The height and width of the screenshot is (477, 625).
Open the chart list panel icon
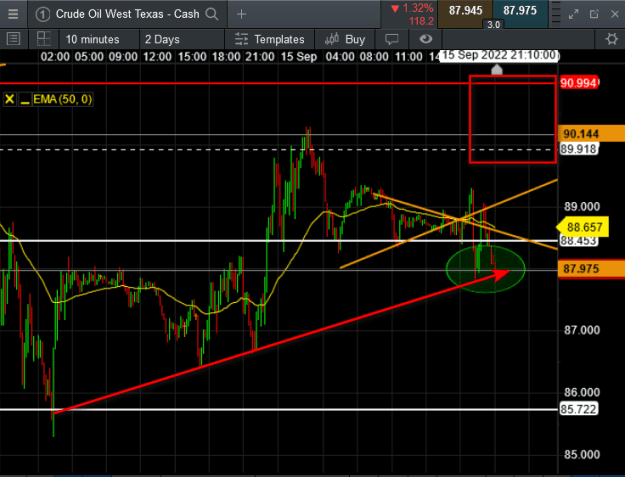point(14,39)
